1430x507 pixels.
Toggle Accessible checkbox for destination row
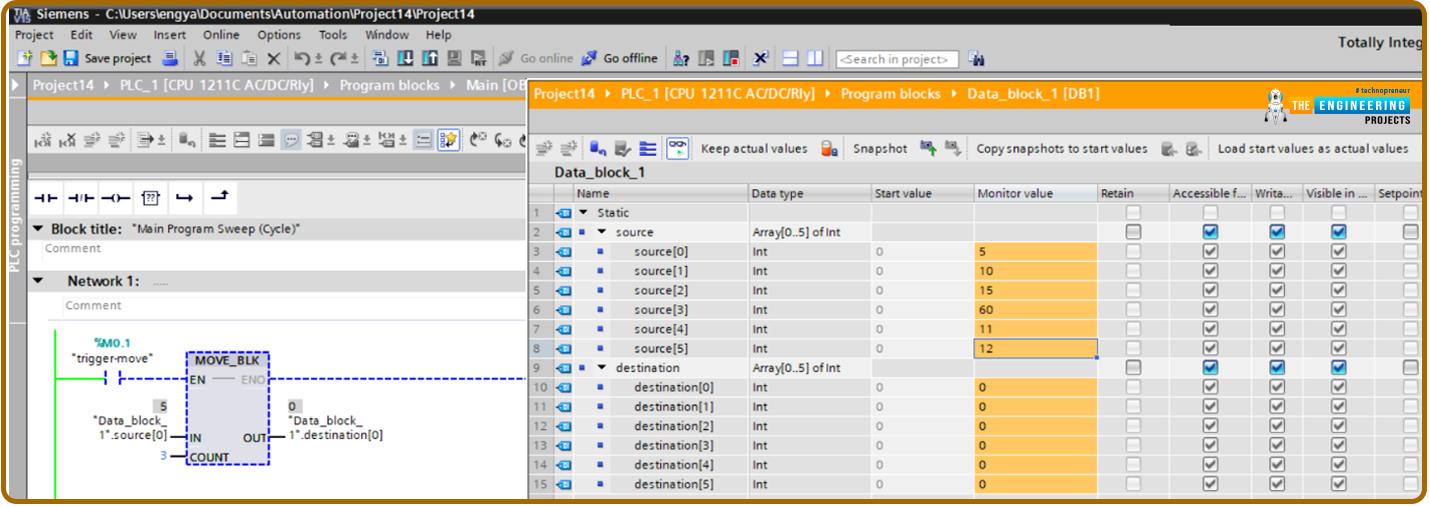coord(1210,368)
